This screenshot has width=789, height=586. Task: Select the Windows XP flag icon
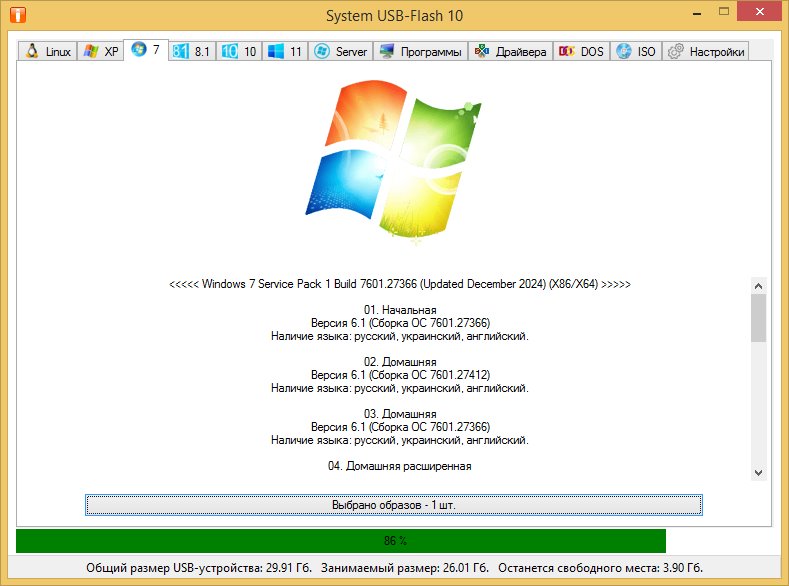[x=91, y=52]
